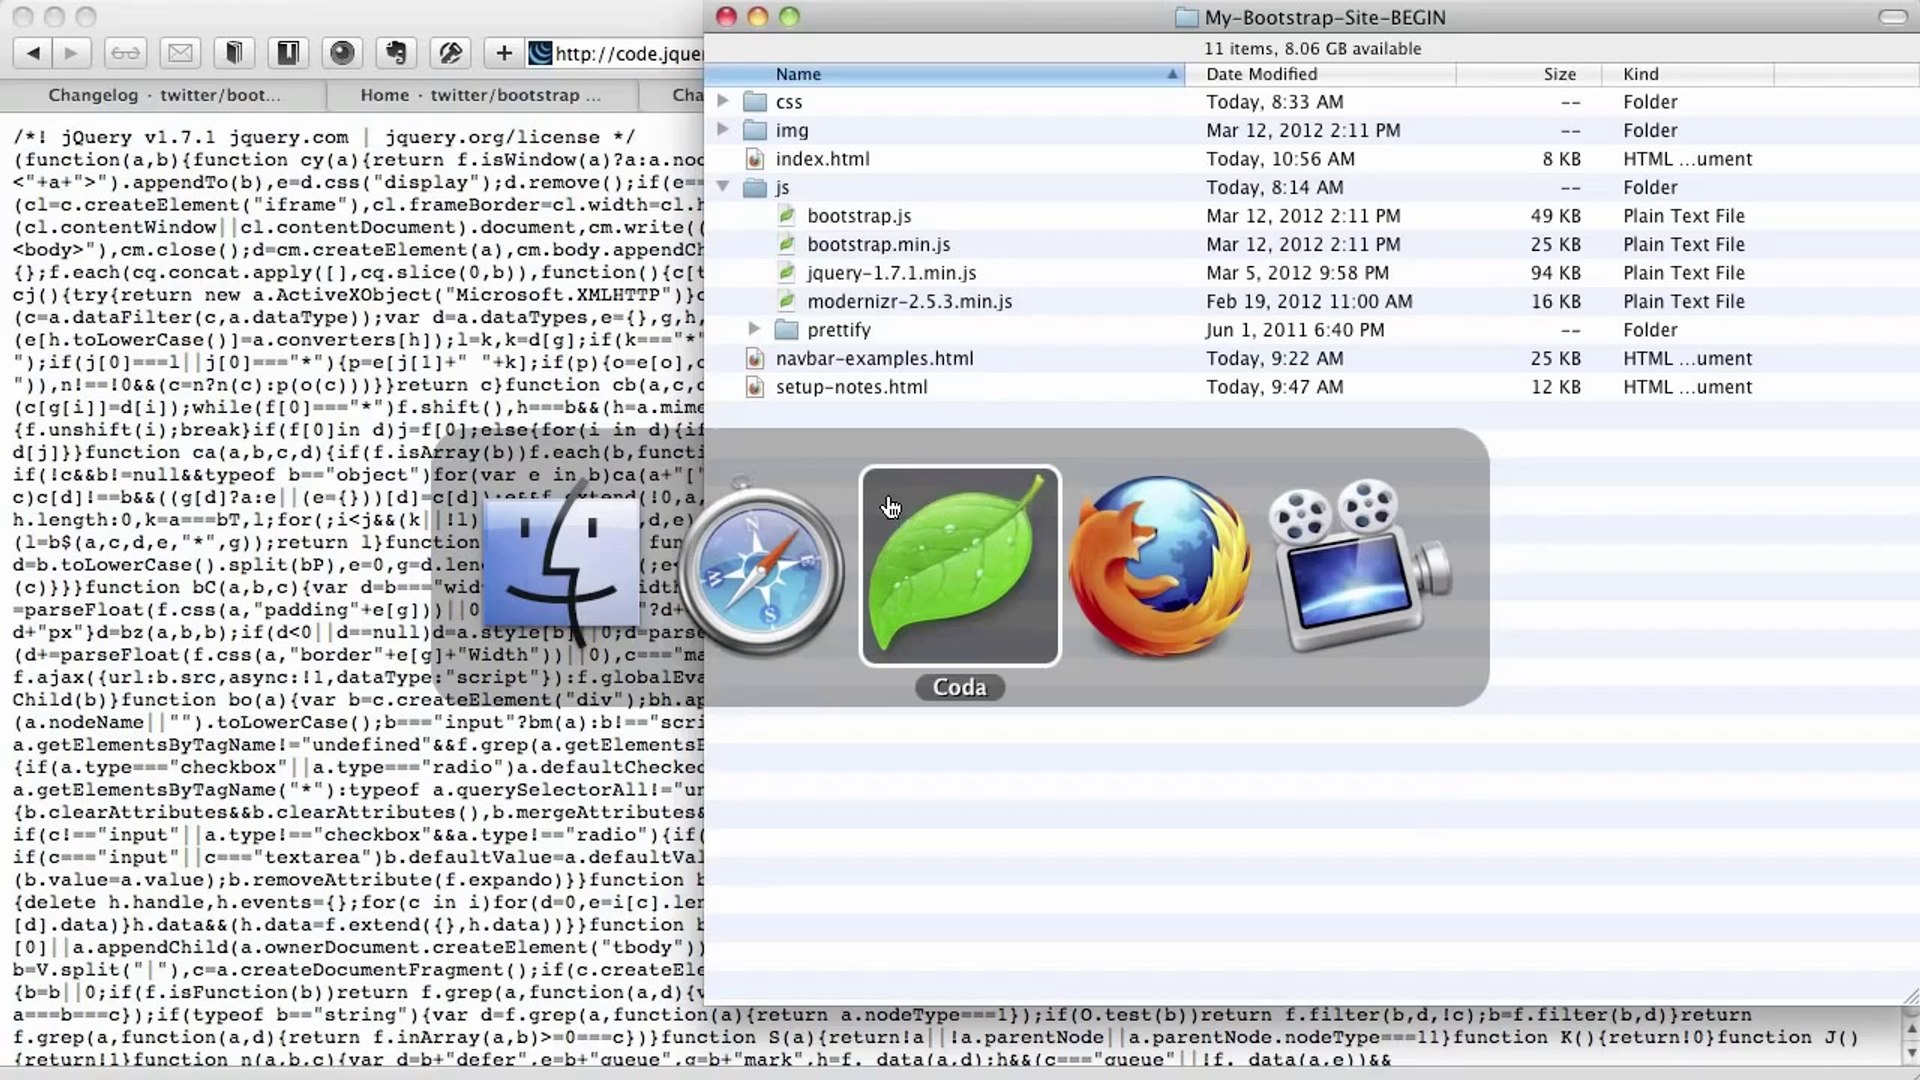Expand the img folder disclosure triangle
The width and height of the screenshot is (1920, 1080).
tap(723, 130)
